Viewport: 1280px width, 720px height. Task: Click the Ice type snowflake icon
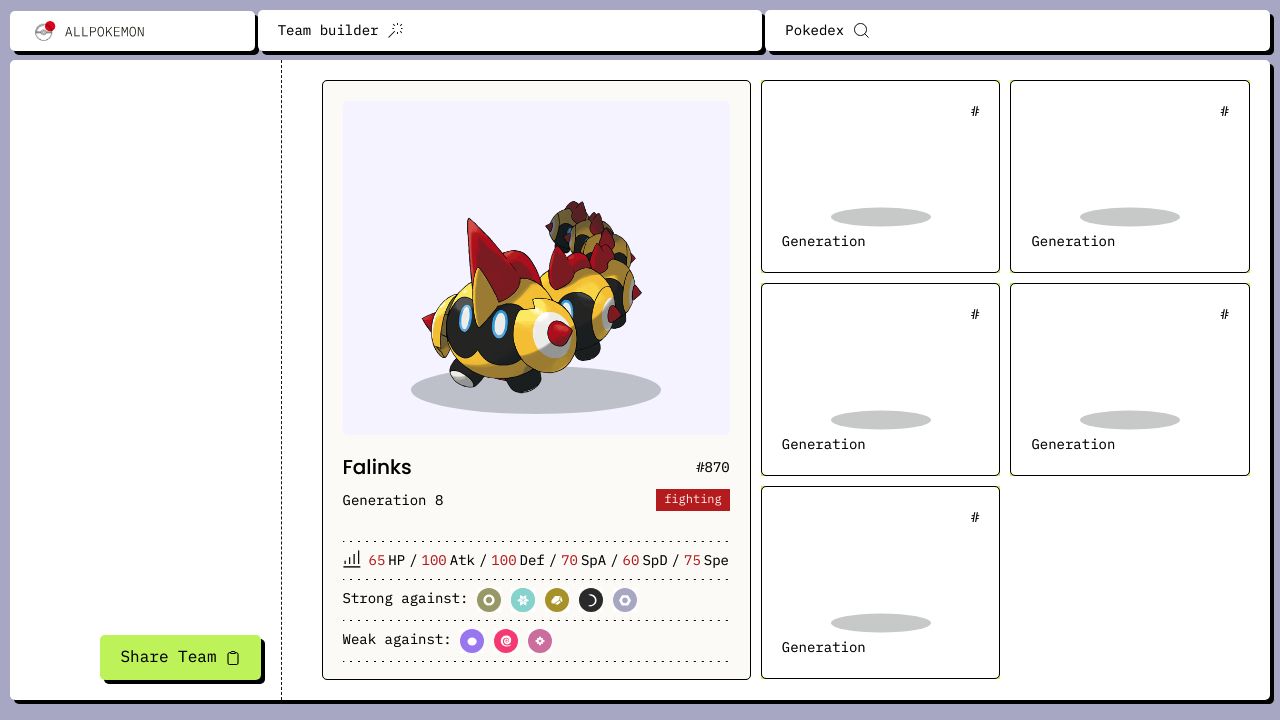[523, 600]
